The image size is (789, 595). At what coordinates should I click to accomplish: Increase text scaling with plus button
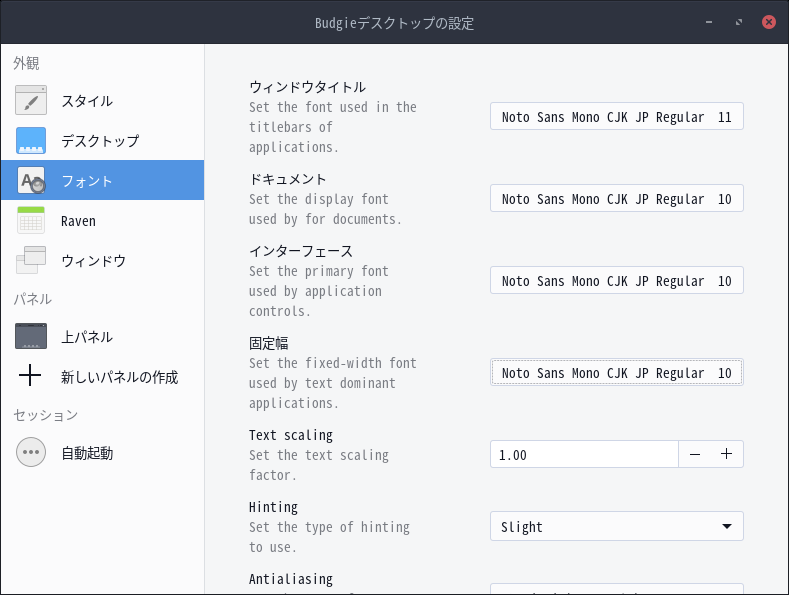[x=727, y=454]
